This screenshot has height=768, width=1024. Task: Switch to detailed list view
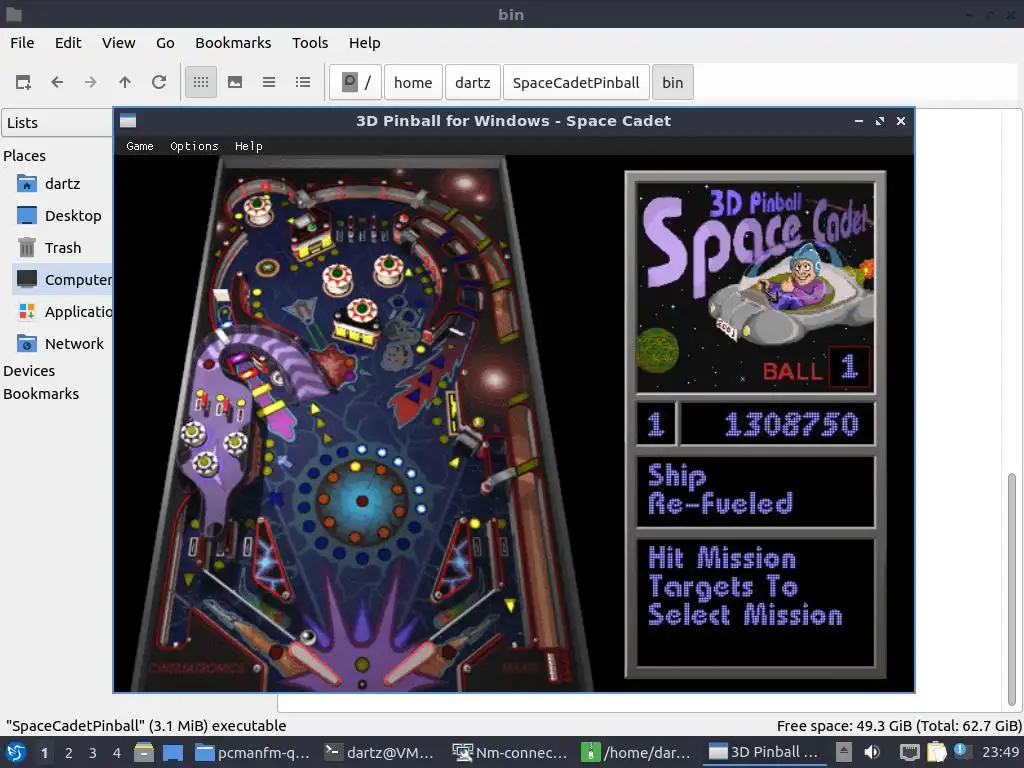(303, 82)
